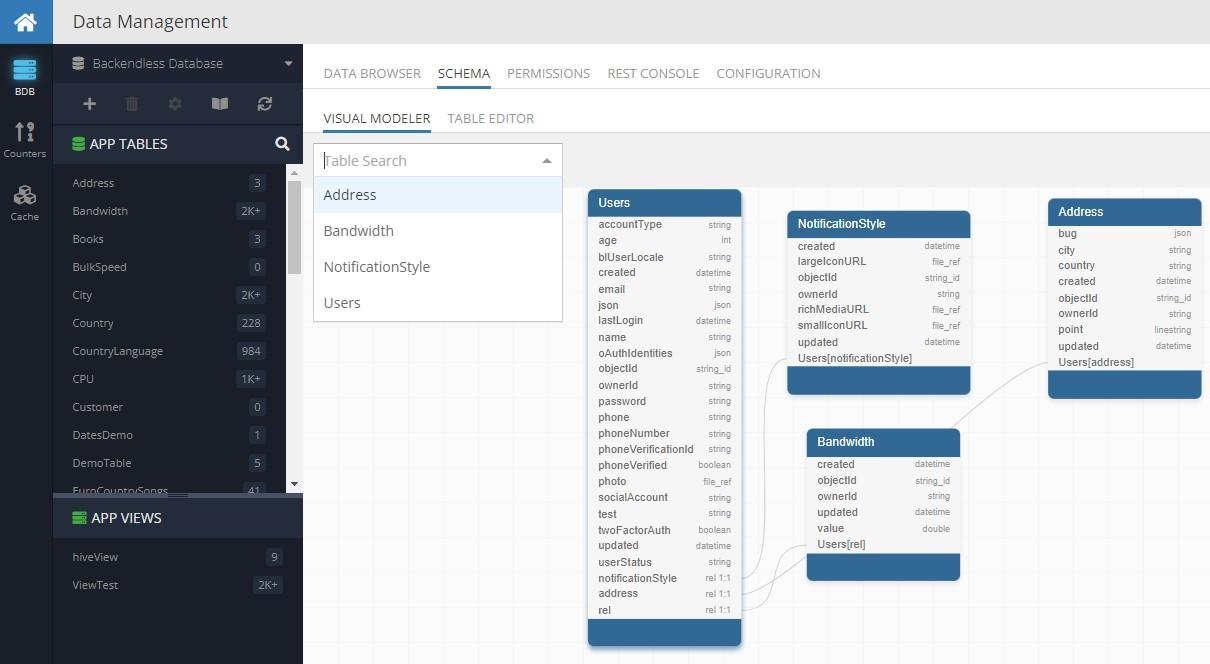The image size is (1210, 664).
Task: Select the Visual Modeler subtab
Action: pyautogui.click(x=377, y=118)
